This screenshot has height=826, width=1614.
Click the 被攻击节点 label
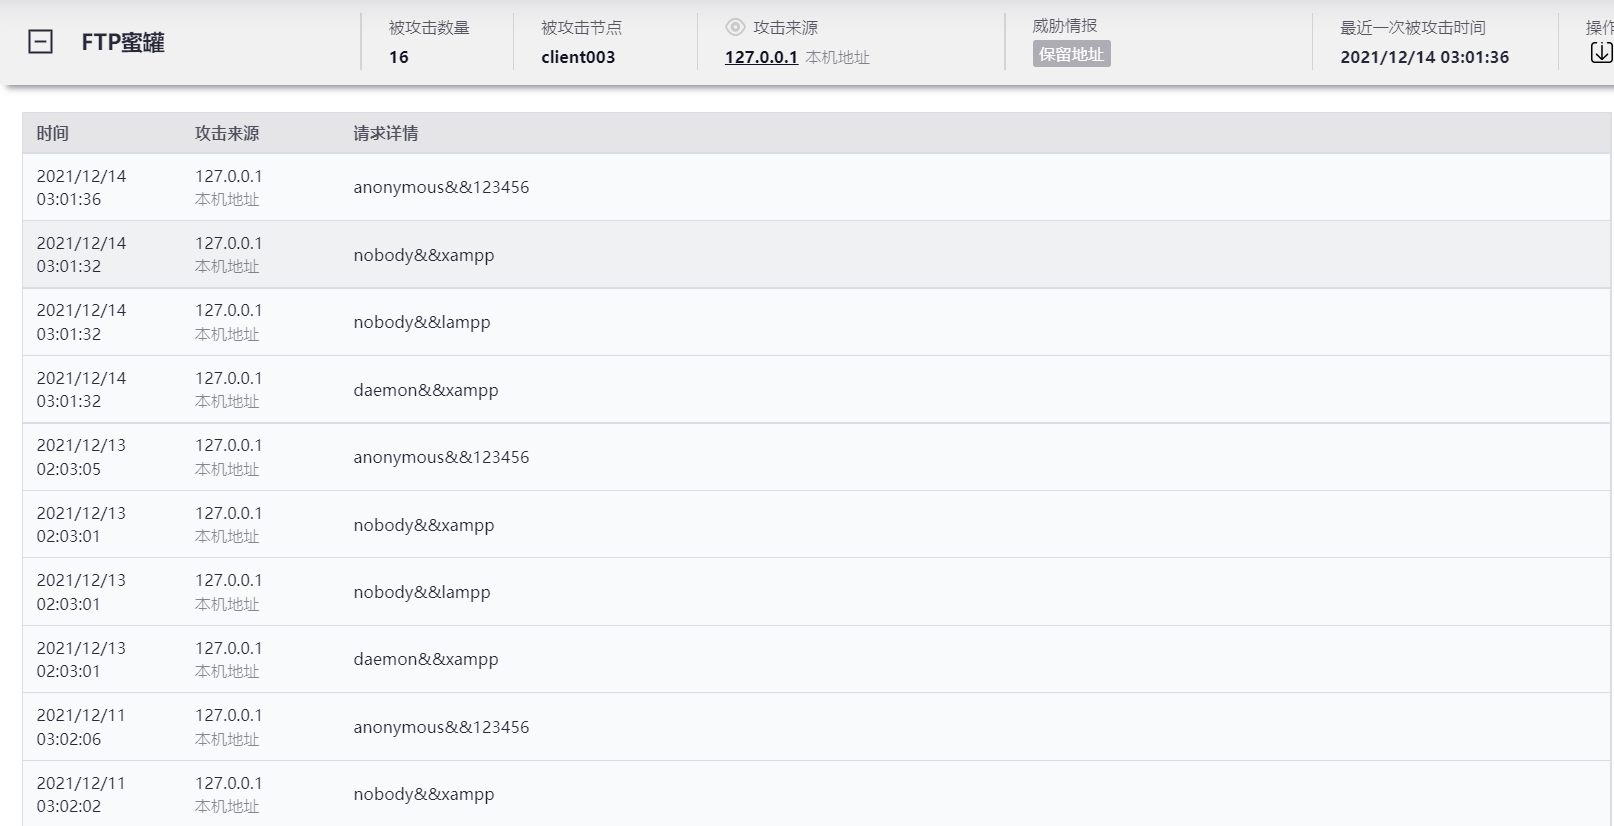click(x=581, y=28)
